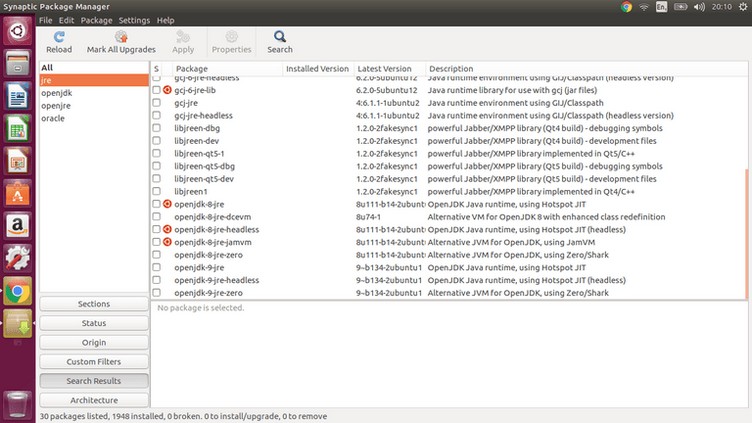Open keyboard layout En indicator

[x=661, y=7]
